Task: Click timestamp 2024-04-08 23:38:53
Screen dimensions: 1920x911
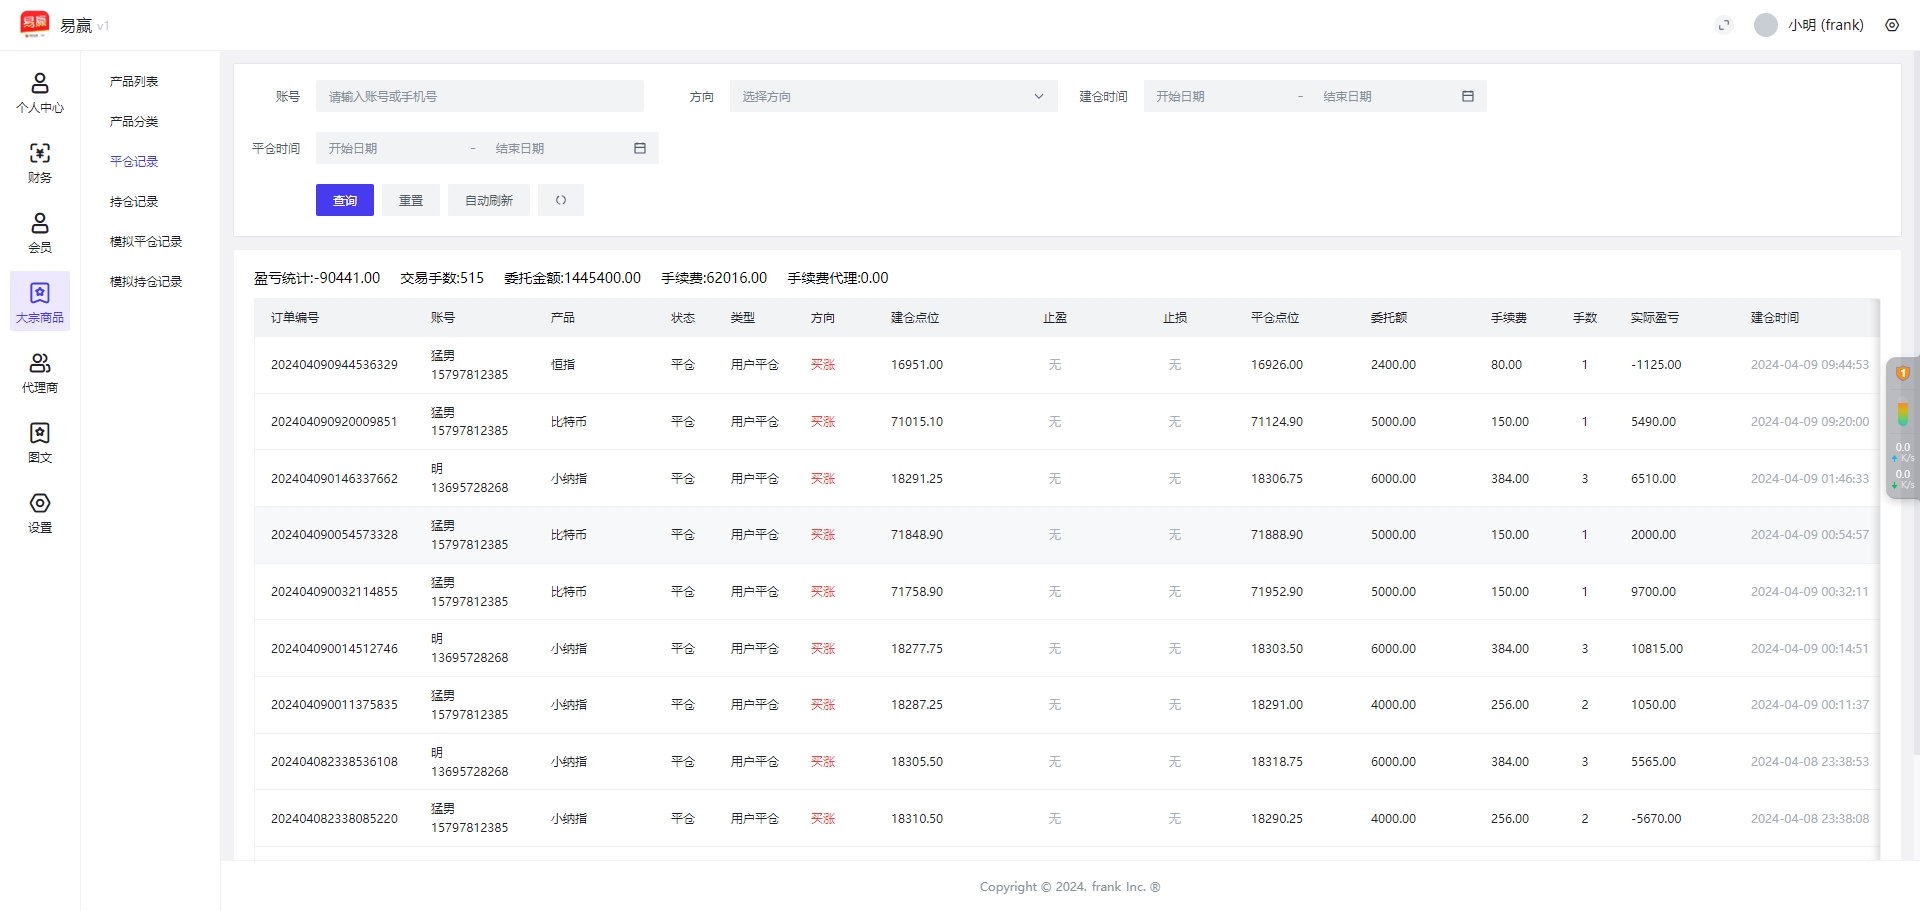Action: (1810, 762)
